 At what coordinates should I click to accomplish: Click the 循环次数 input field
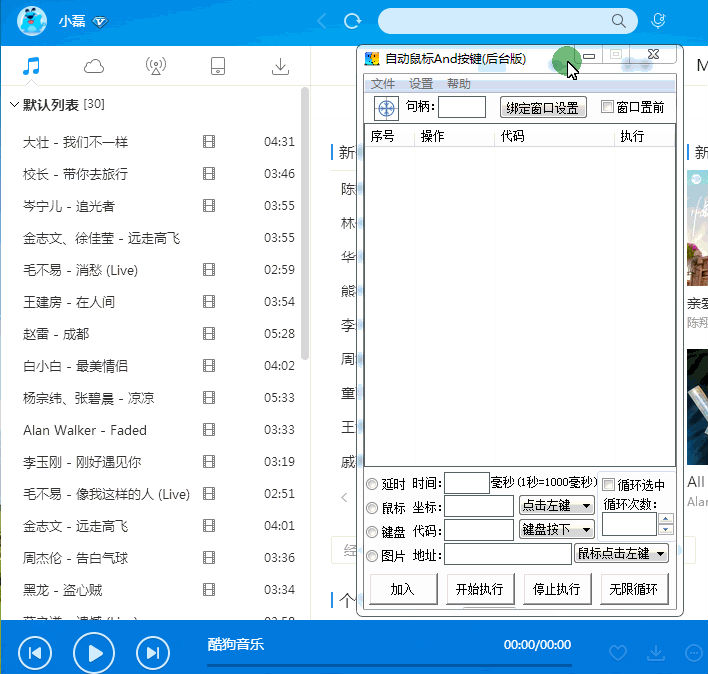click(x=629, y=524)
